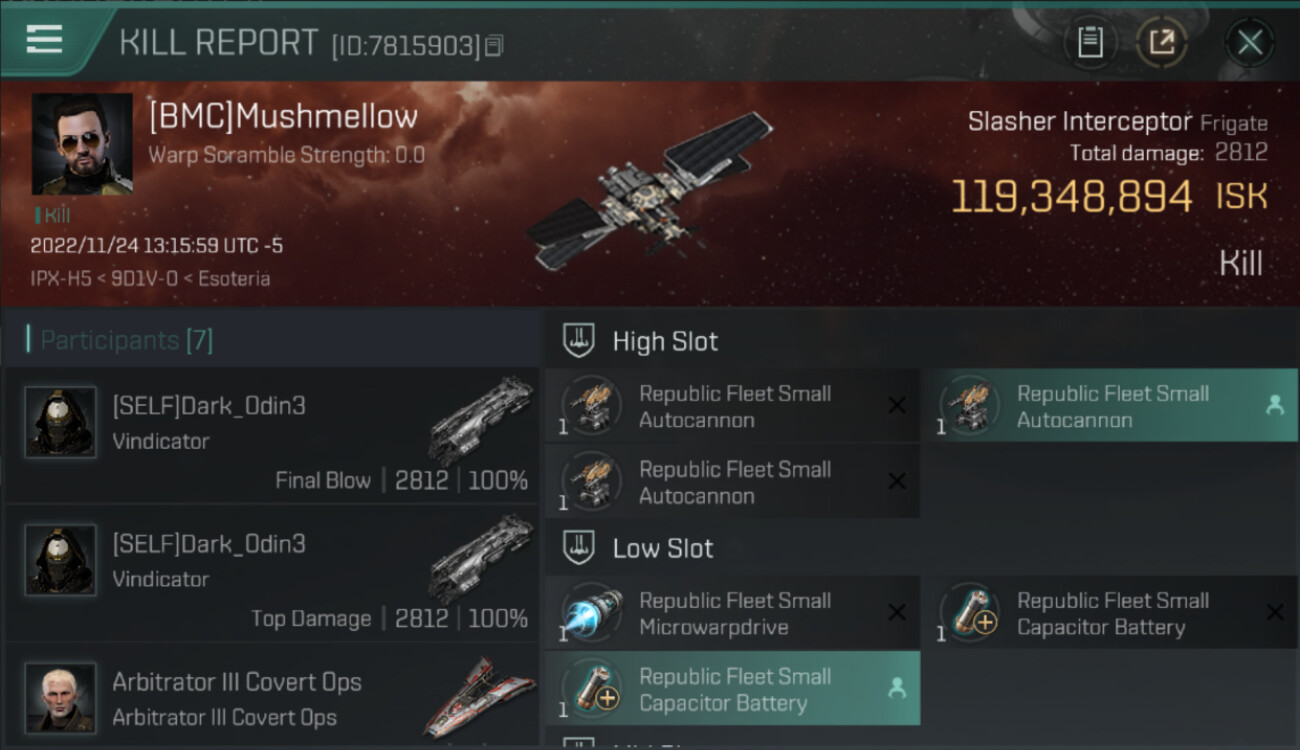The height and width of the screenshot is (750, 1300).
Task: Click the first destroyed Republic Fleet Small Autocannon
Action: coord(732,406)
